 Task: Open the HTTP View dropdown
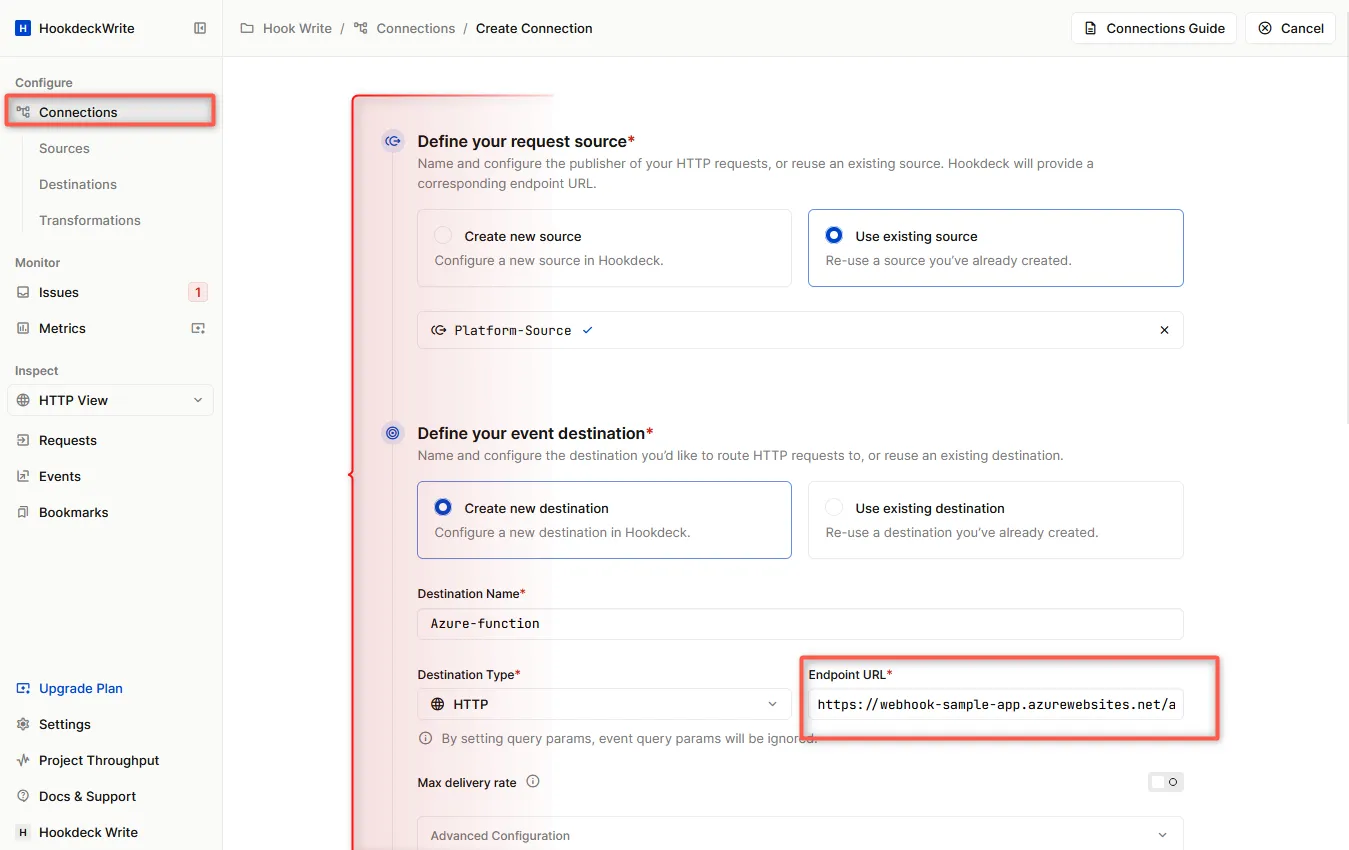(x=110, y=400)
